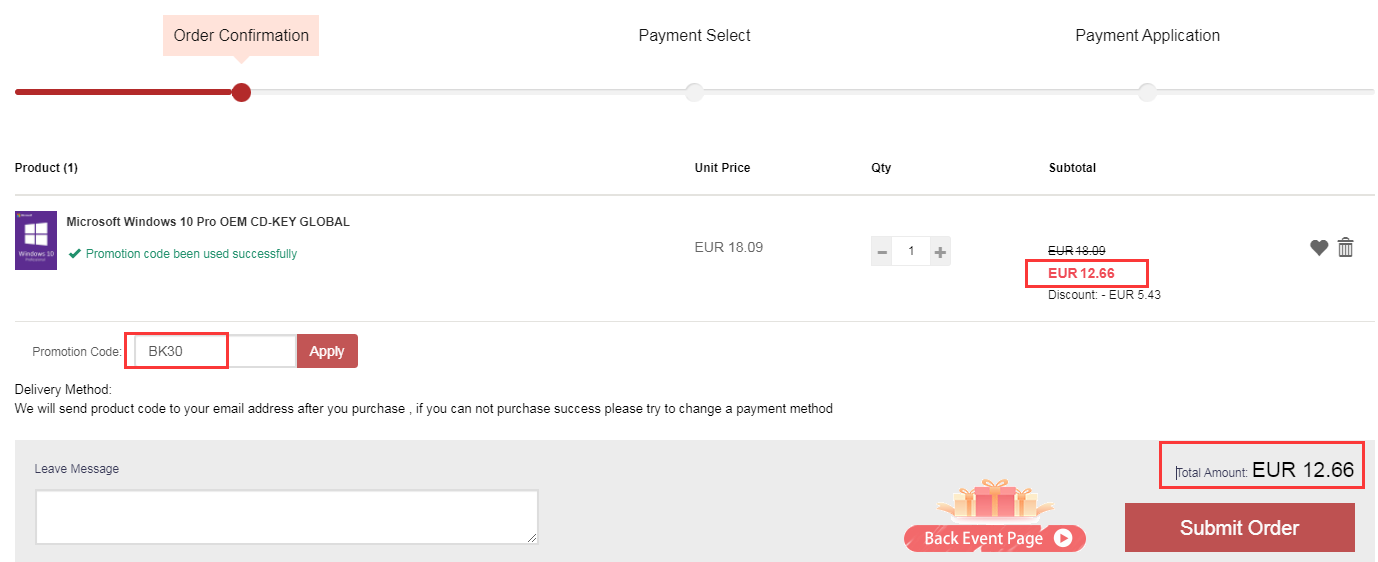1378x562 pixels.
Task: Click the Payment Select progress dot
Action: 694,92
